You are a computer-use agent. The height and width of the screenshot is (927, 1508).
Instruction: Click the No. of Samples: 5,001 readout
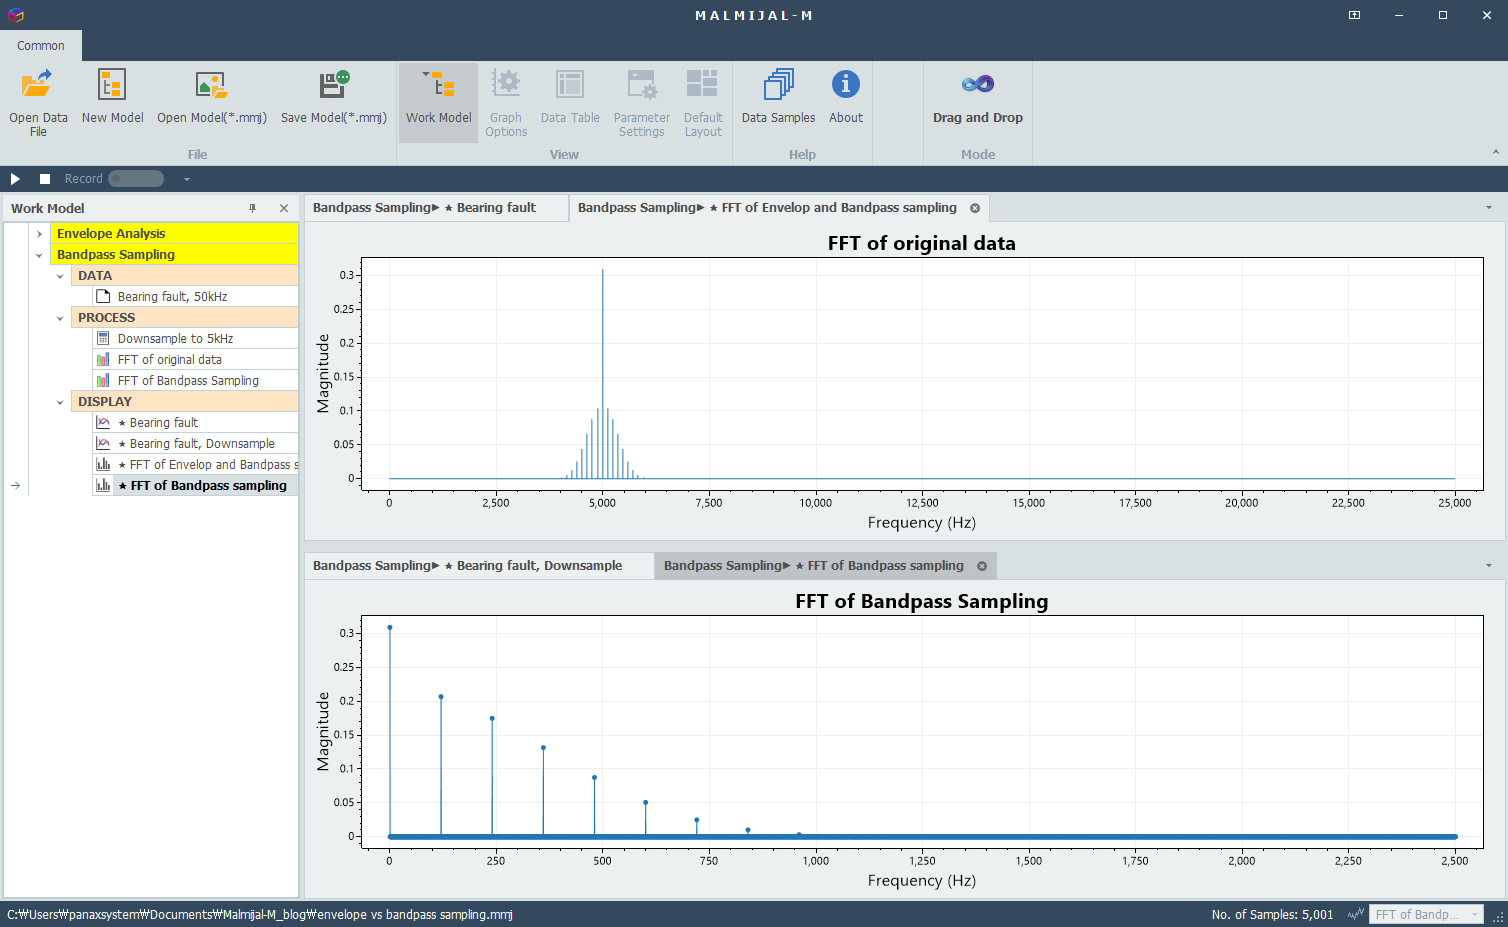(1272, 914)
